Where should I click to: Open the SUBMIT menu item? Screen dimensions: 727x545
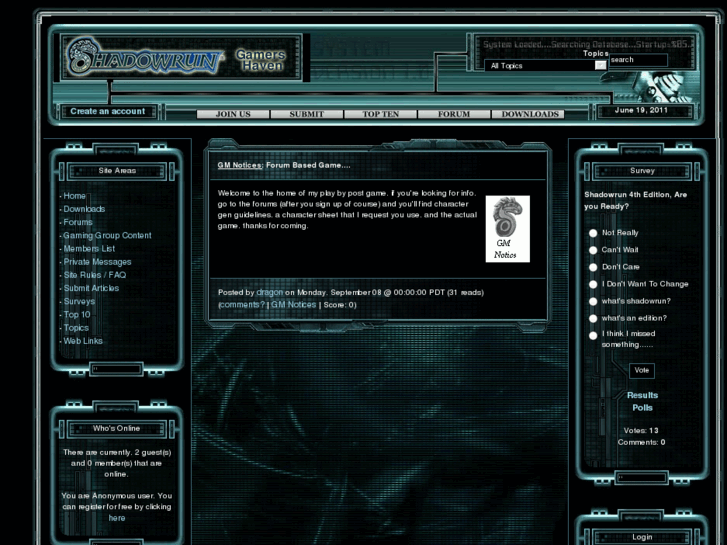pos(306,114)
